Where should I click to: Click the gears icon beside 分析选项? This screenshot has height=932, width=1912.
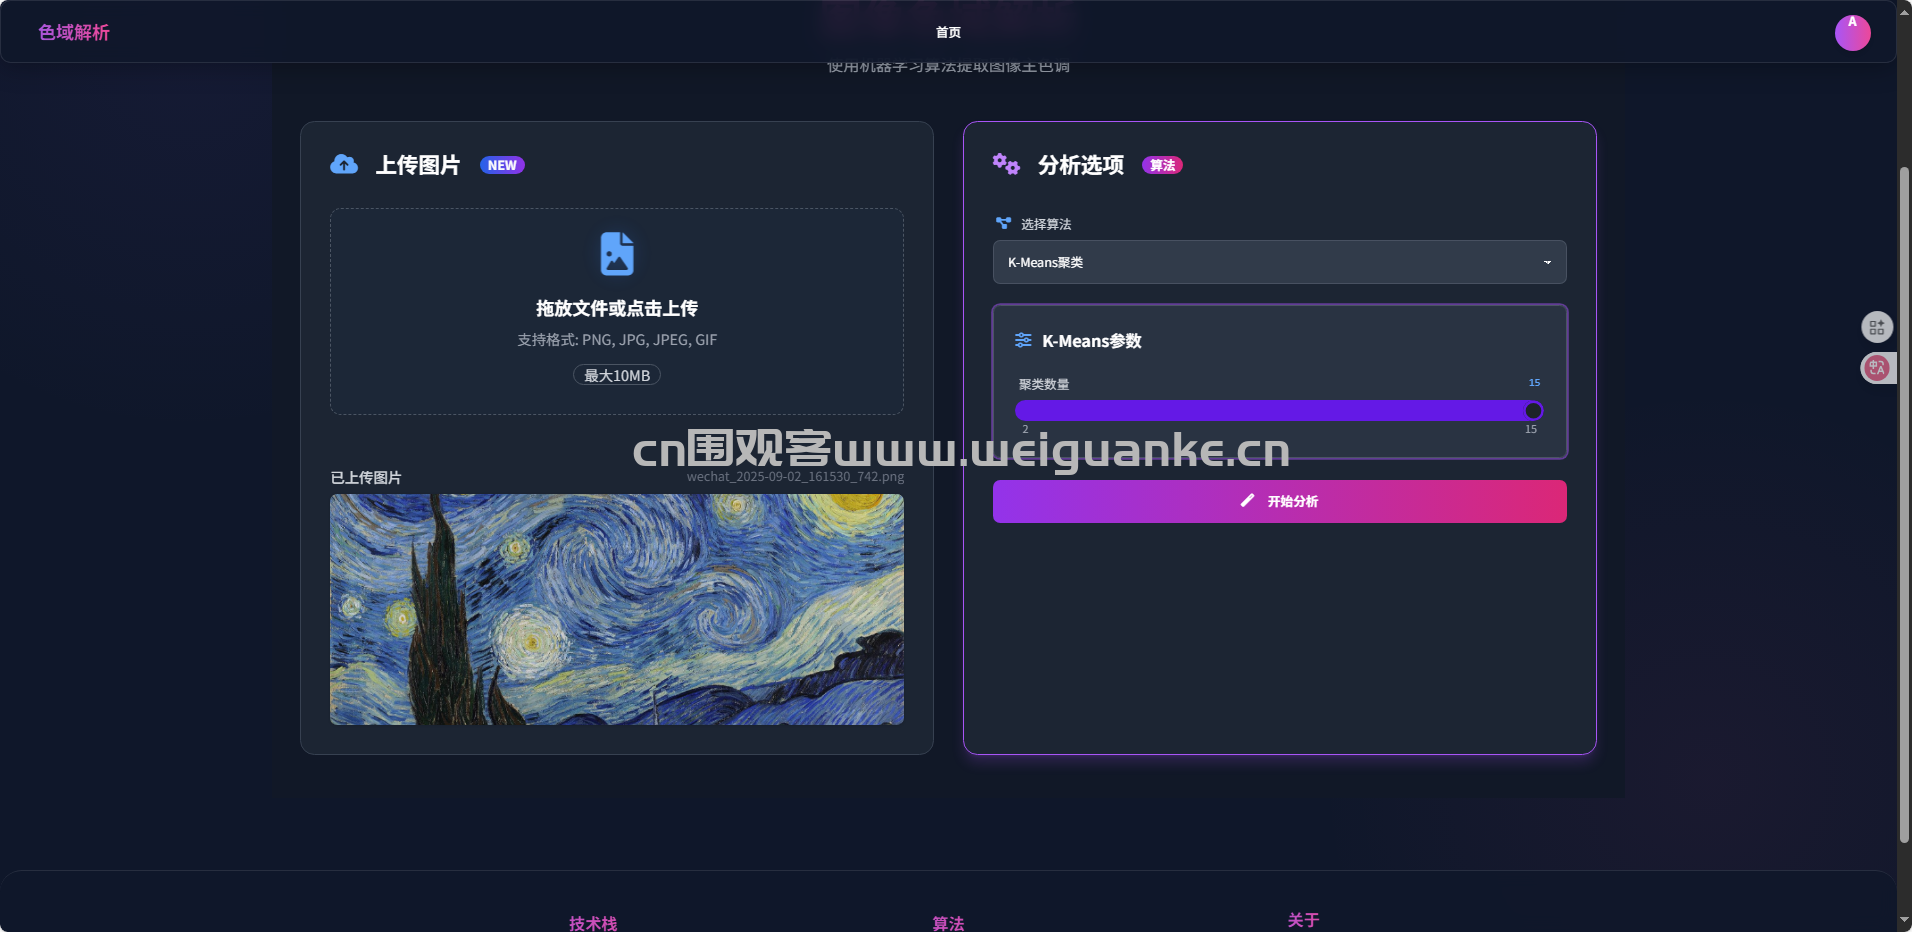(1006, 164)
